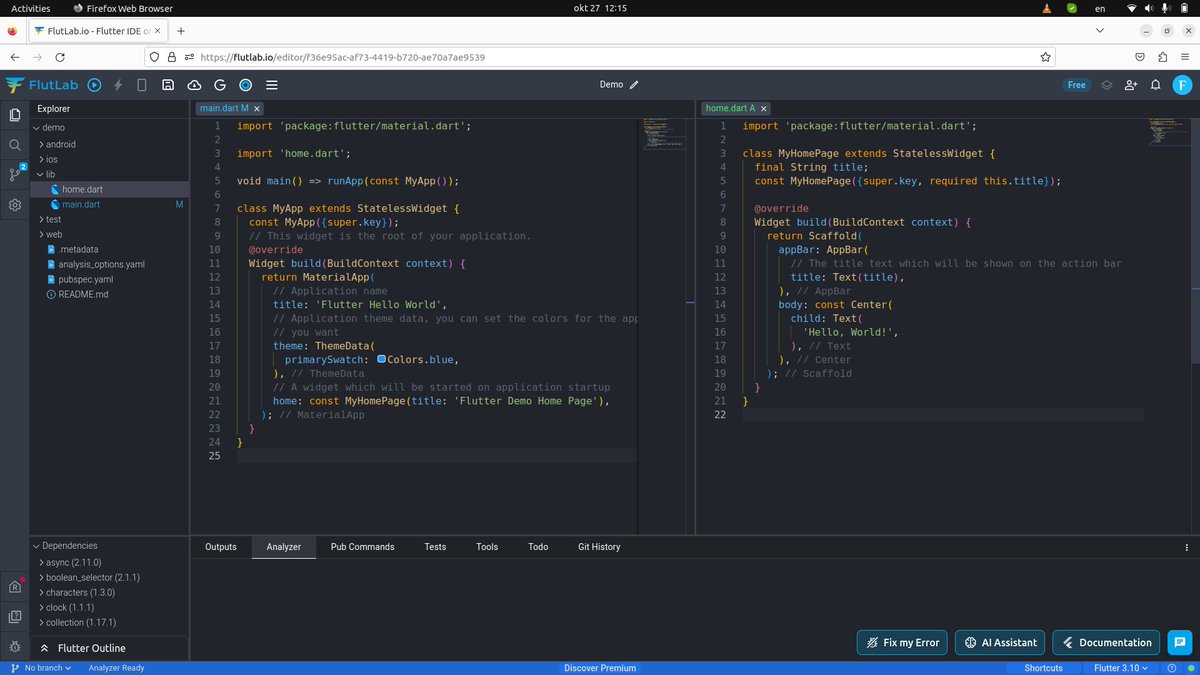Open Firefox extensions puzzle icon

(1163, 57)
